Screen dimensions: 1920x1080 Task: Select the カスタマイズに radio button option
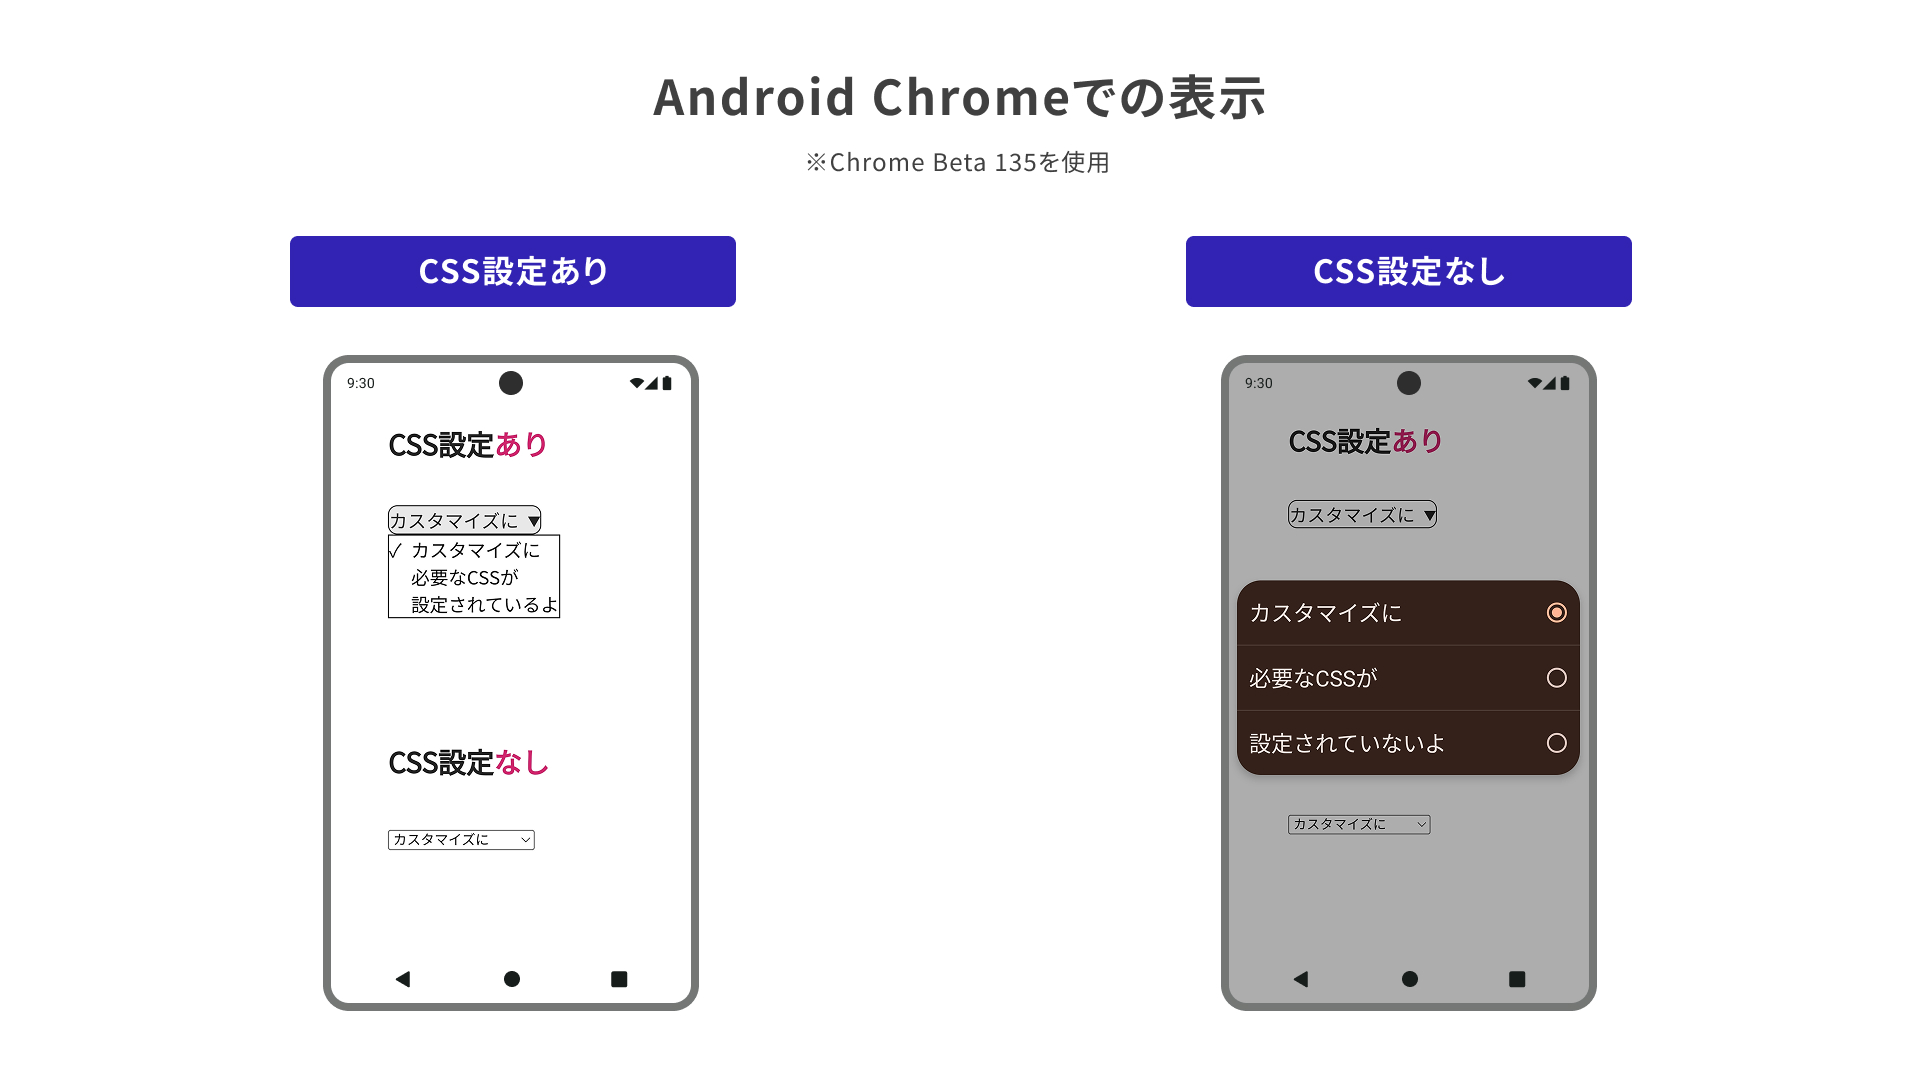(x=1556, y=612)
